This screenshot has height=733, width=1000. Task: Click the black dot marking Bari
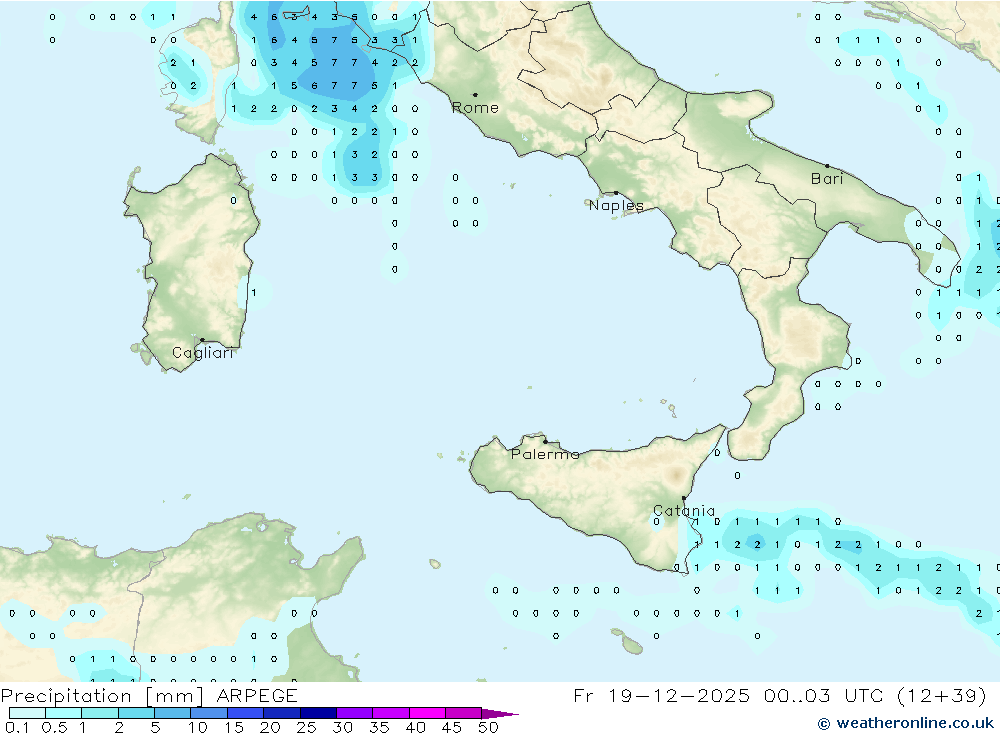(x=827, y=166)
